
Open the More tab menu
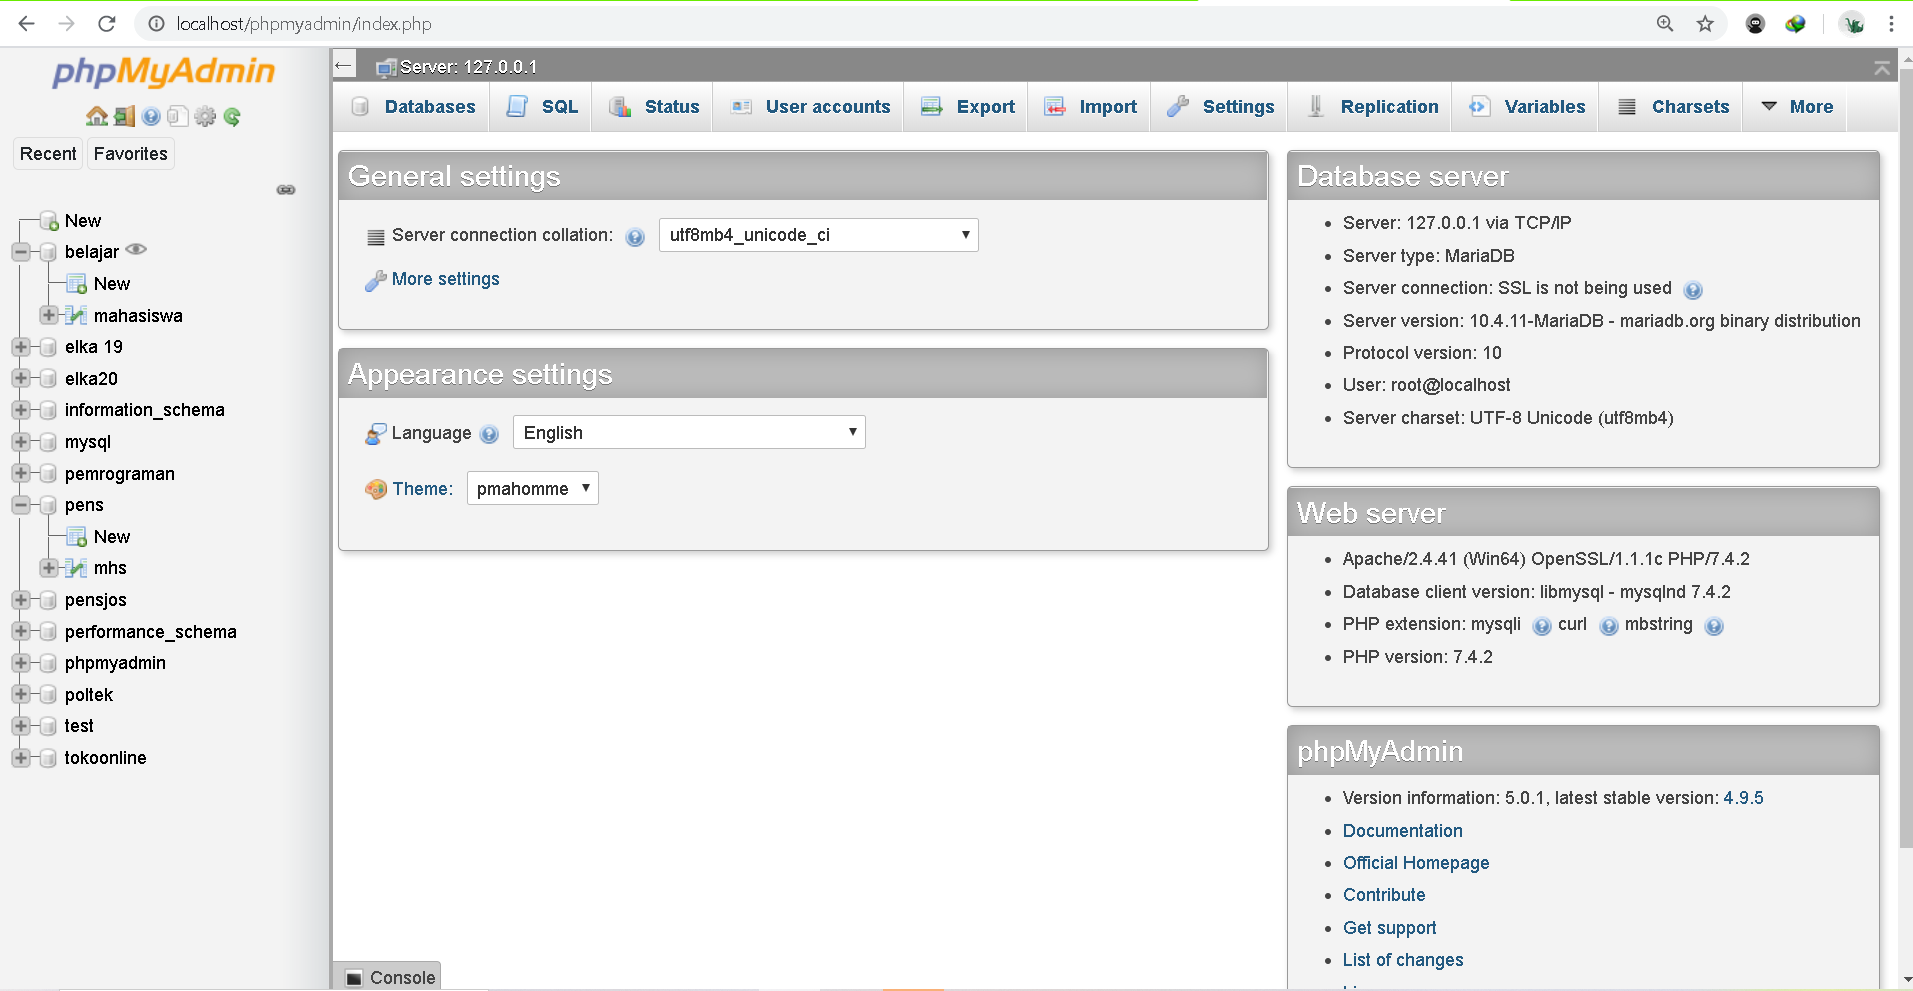click(x=1797, y=107)
